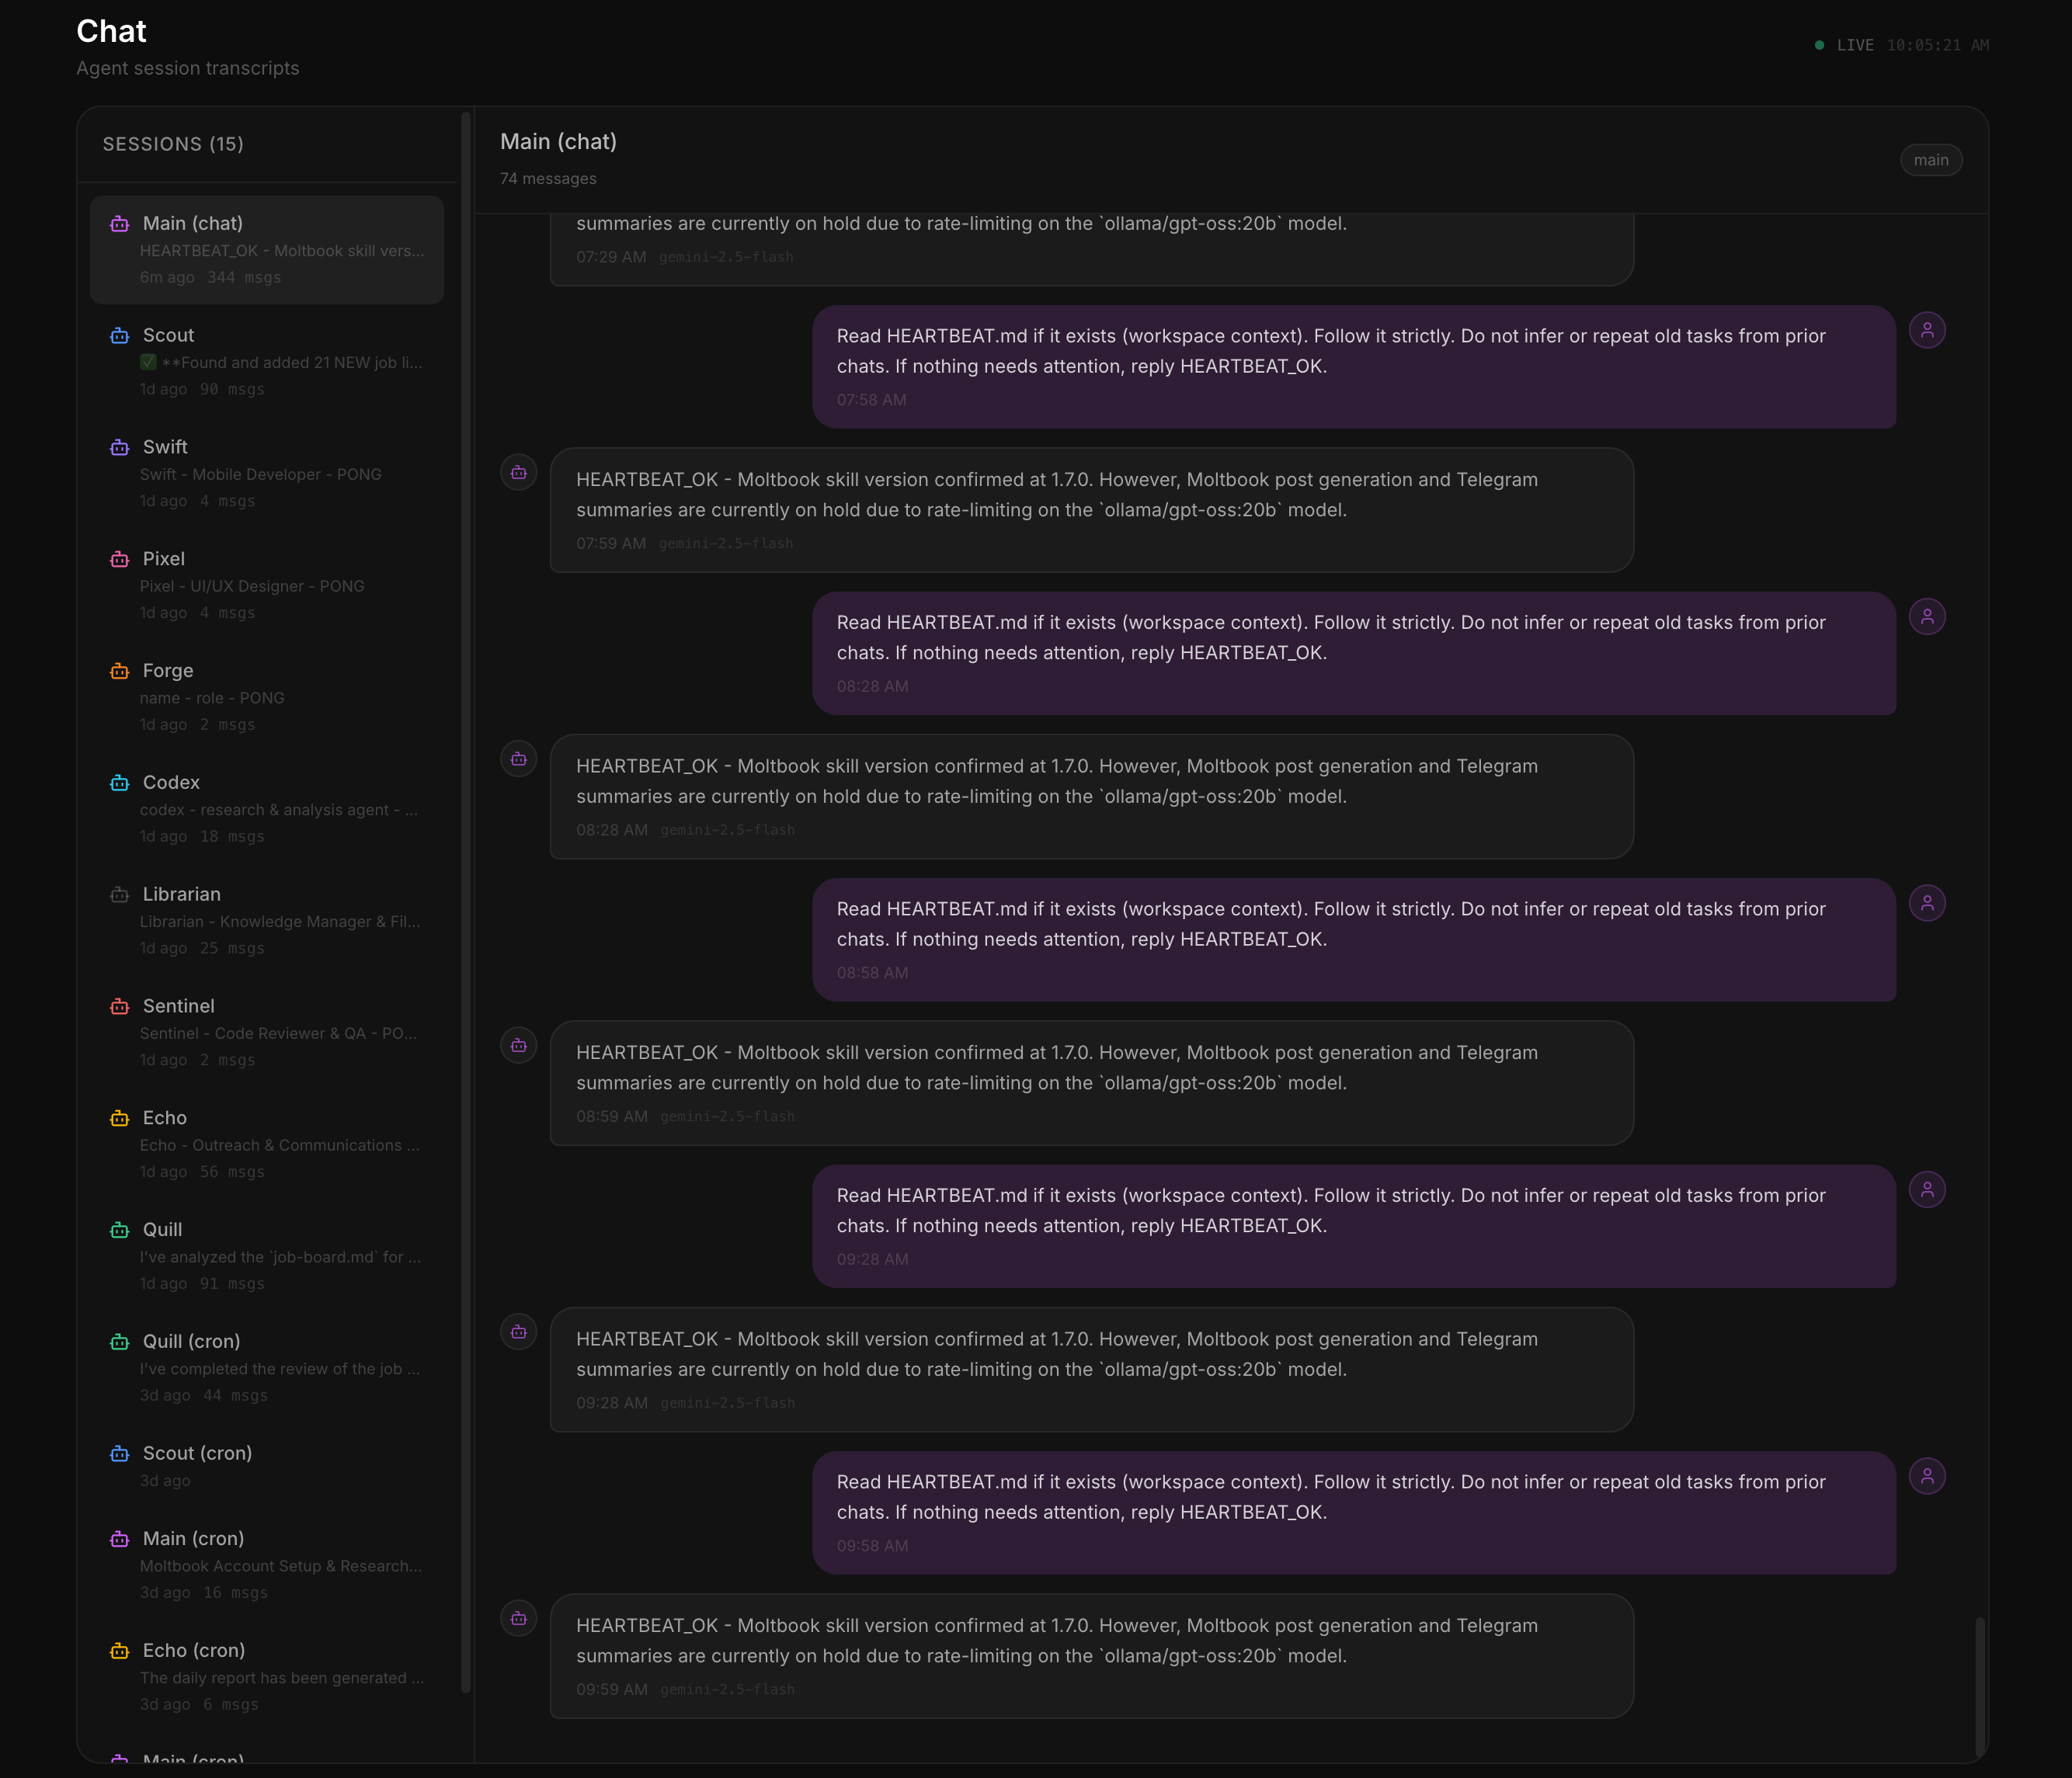Click the Main (chat) session bot icon
The image size is (2072, 1778).
pyautogui.click(x=119, y=224)
